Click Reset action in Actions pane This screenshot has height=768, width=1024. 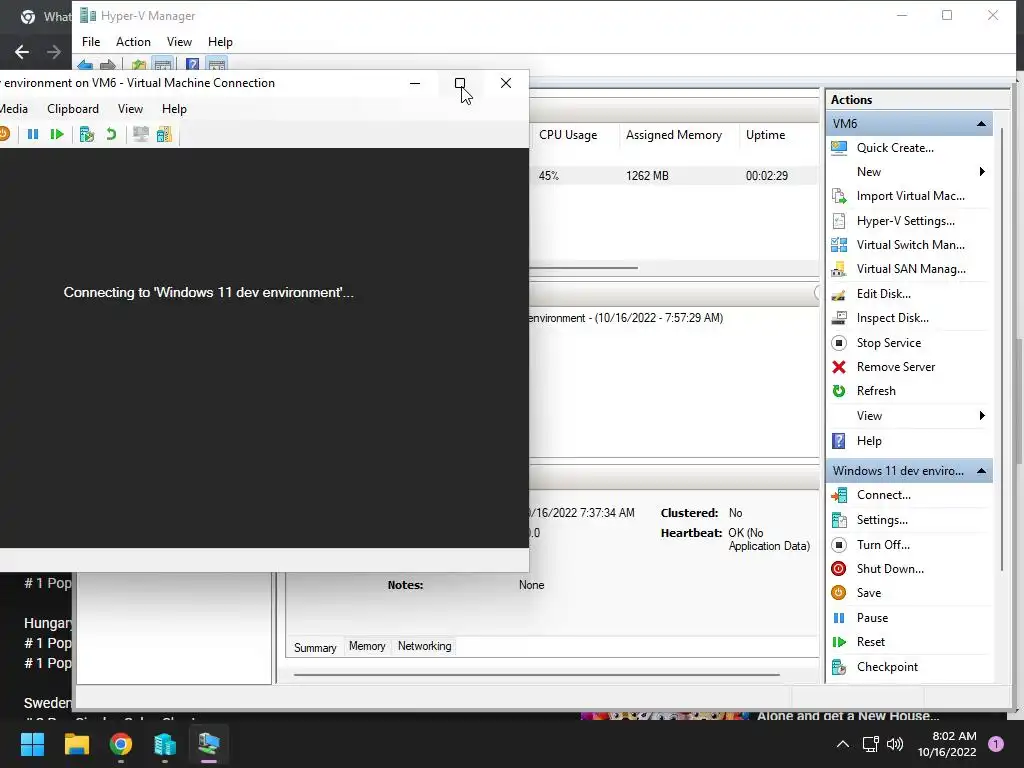(871, 642)
